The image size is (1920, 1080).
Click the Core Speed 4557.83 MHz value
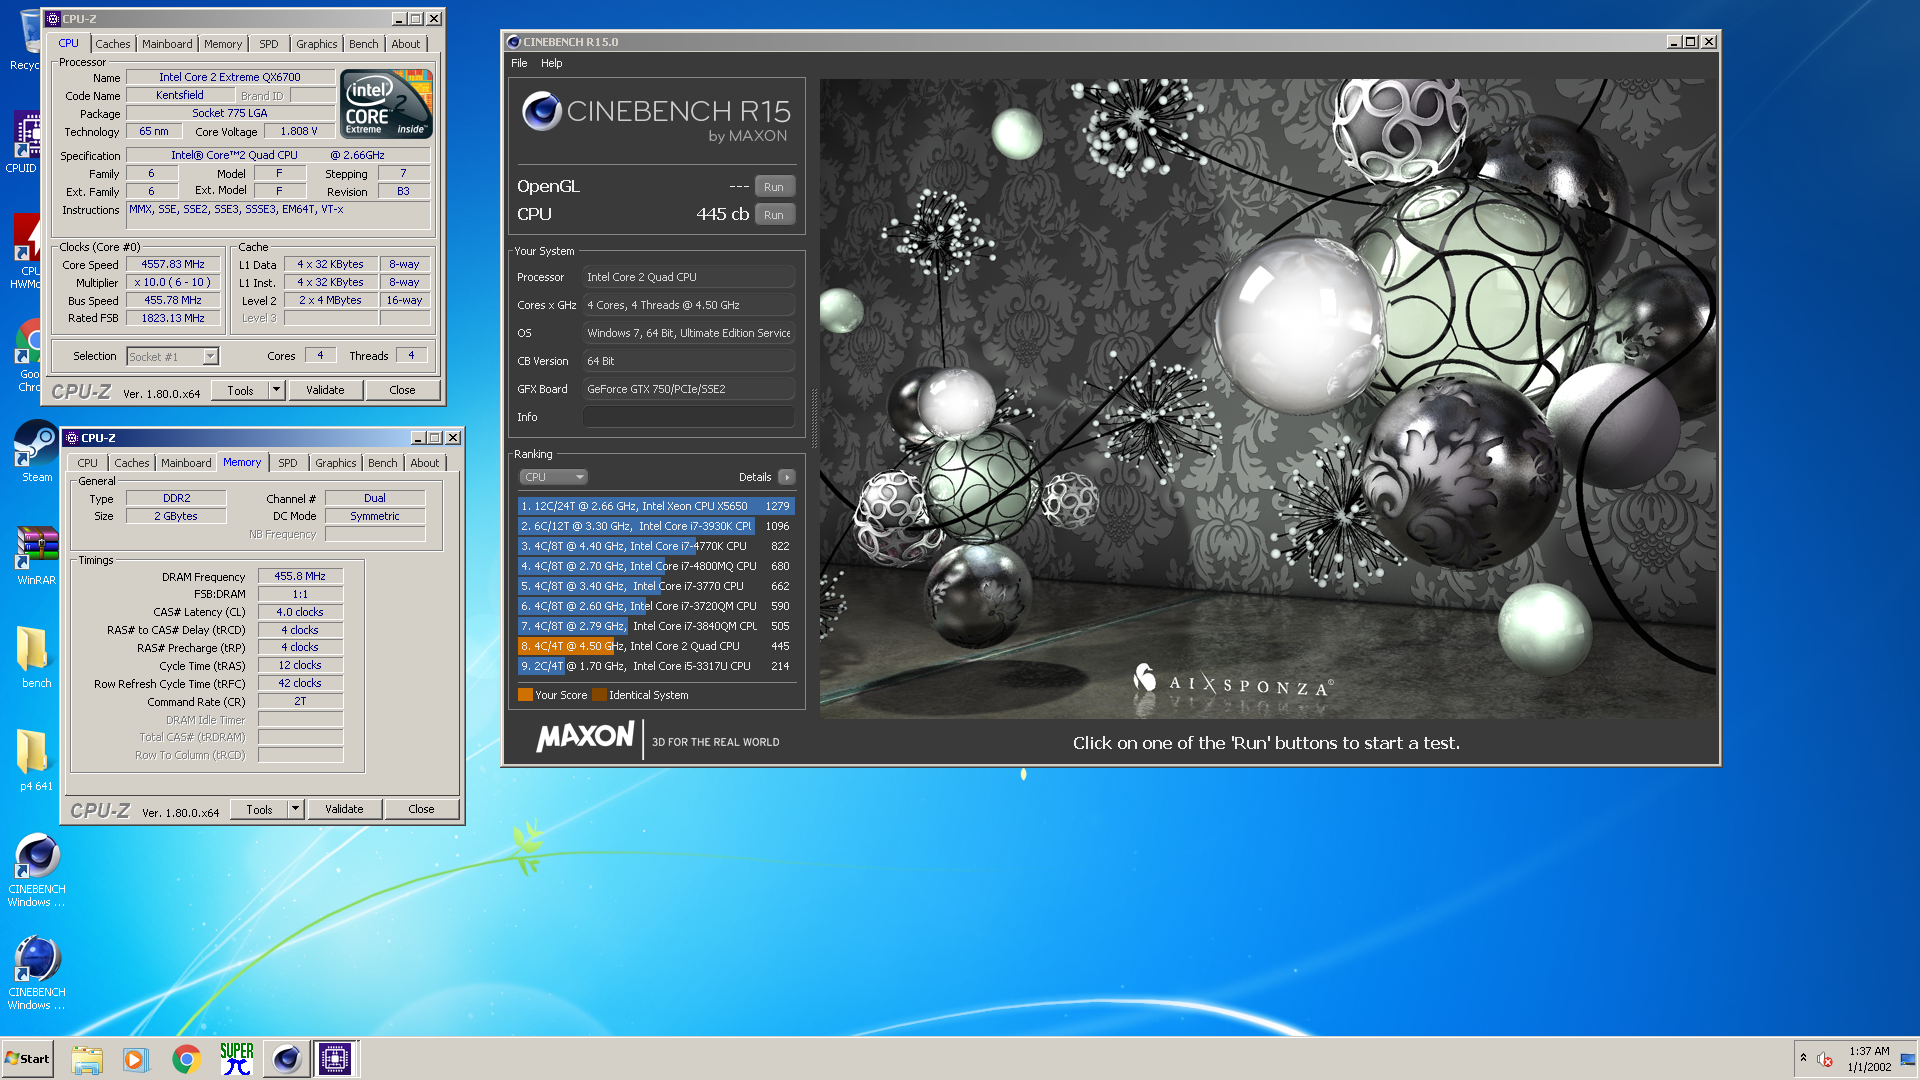(x=173, y=265)
